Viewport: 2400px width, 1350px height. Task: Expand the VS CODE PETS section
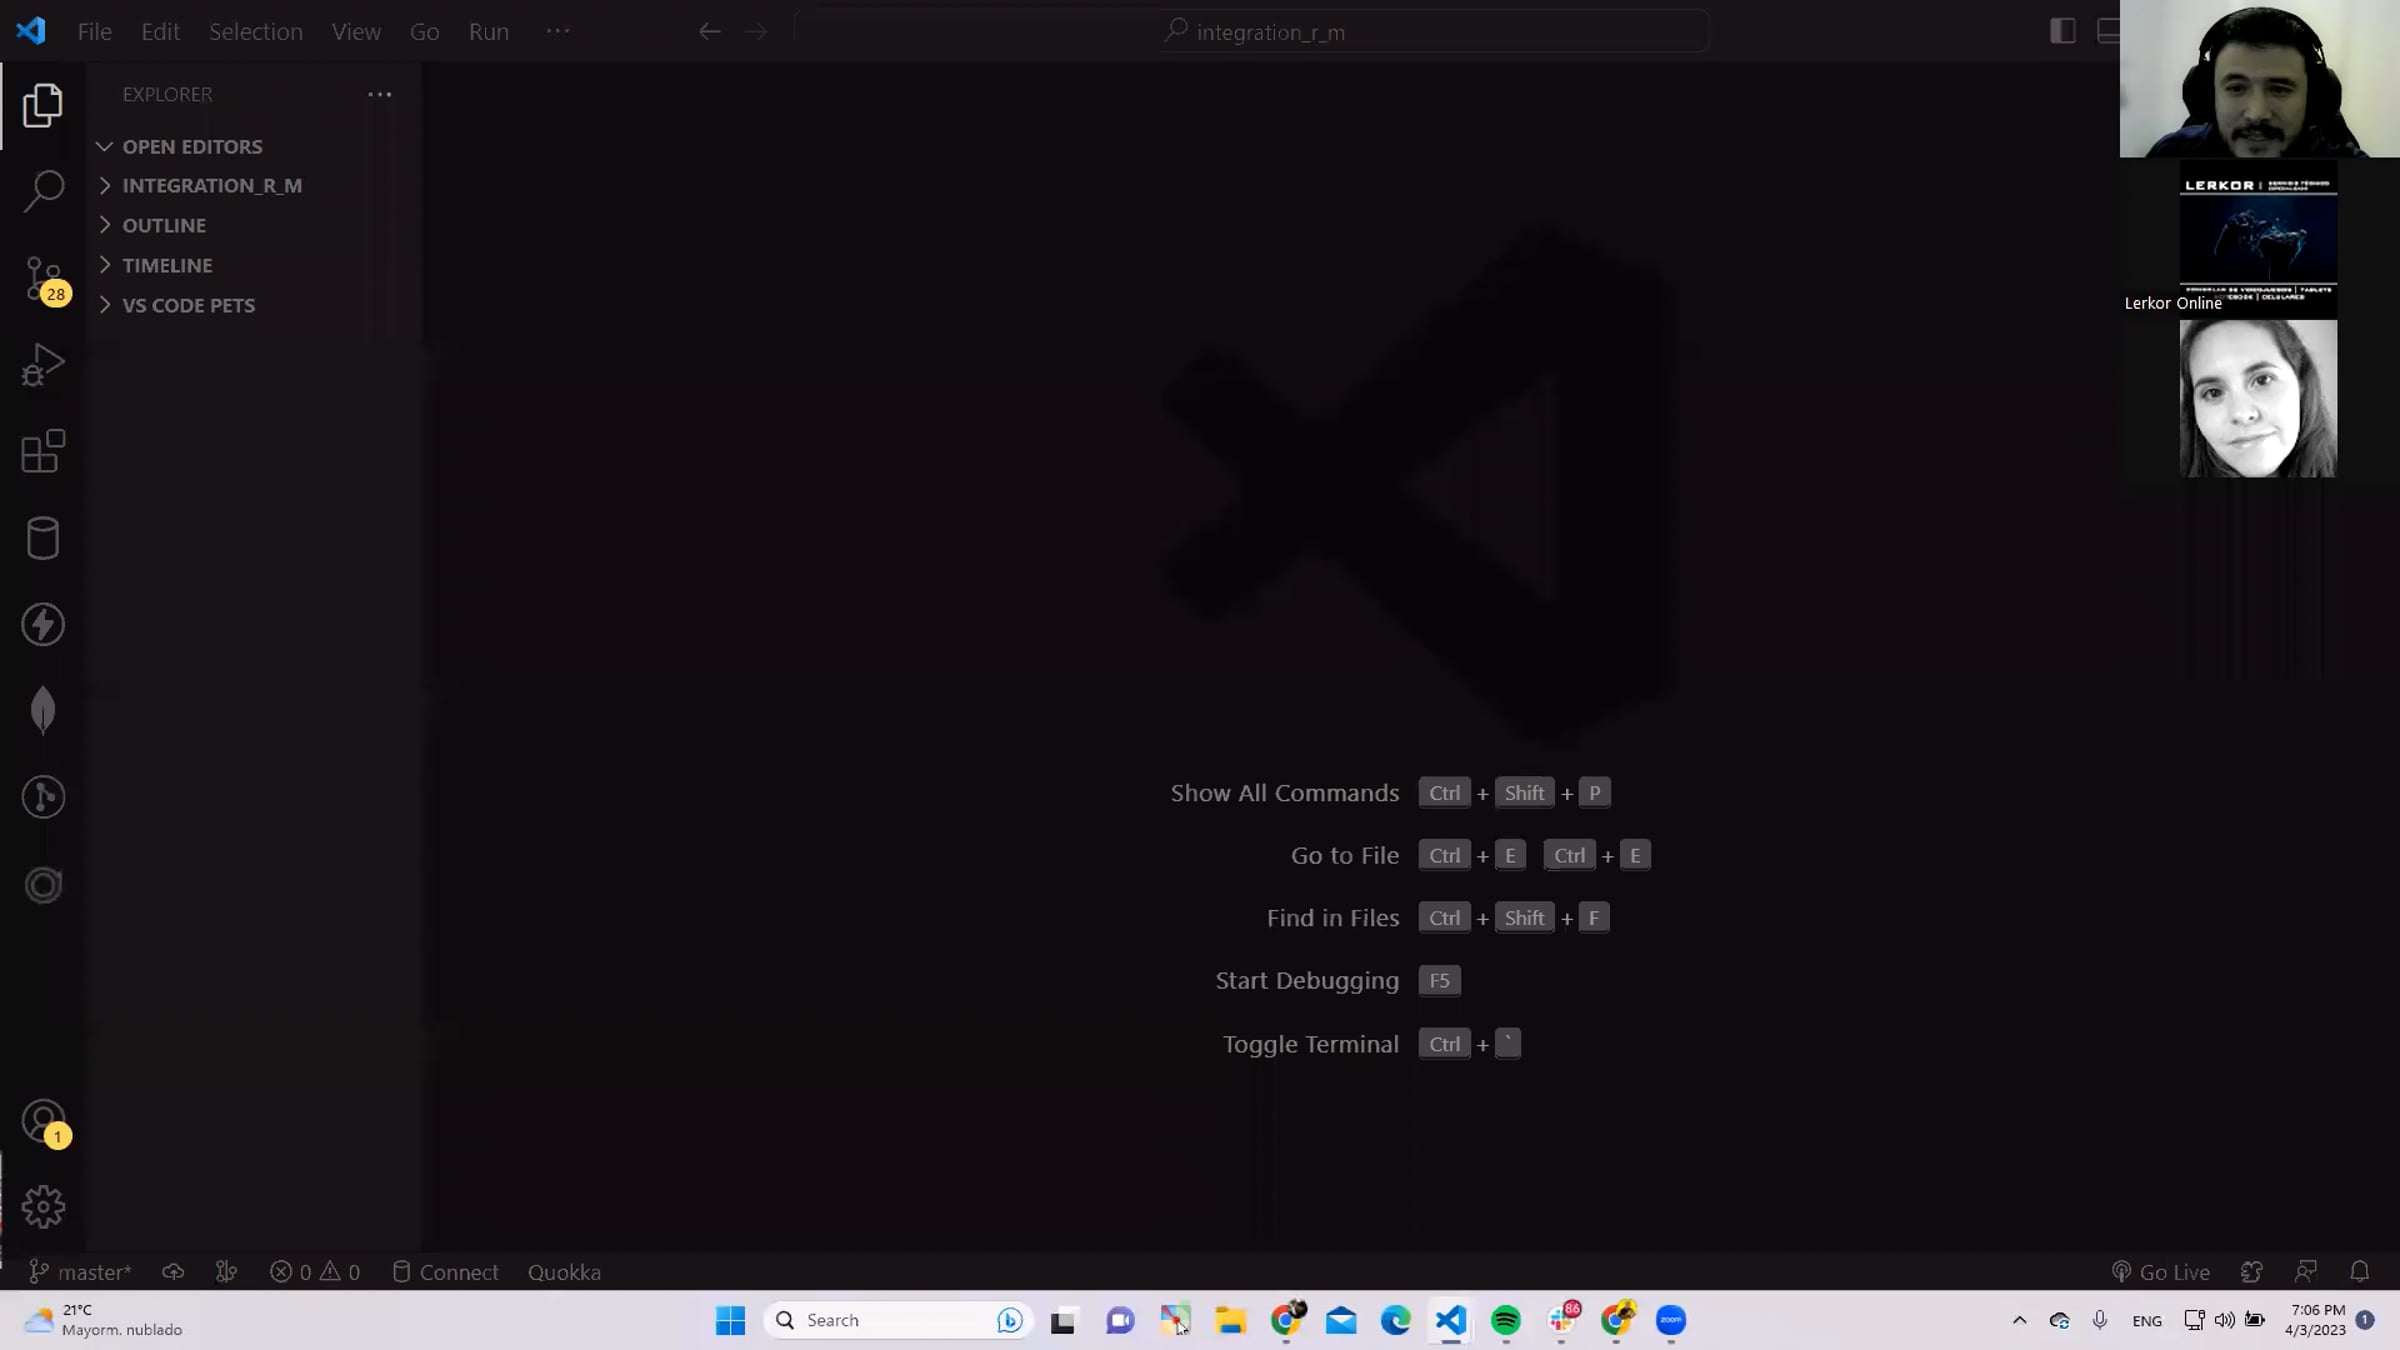[x=188, y=305]
